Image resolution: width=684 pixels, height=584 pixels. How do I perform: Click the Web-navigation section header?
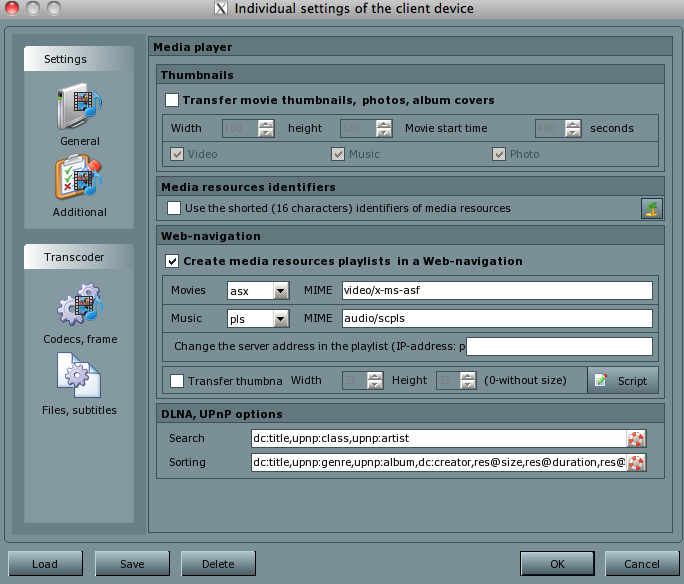pos(211,236)
